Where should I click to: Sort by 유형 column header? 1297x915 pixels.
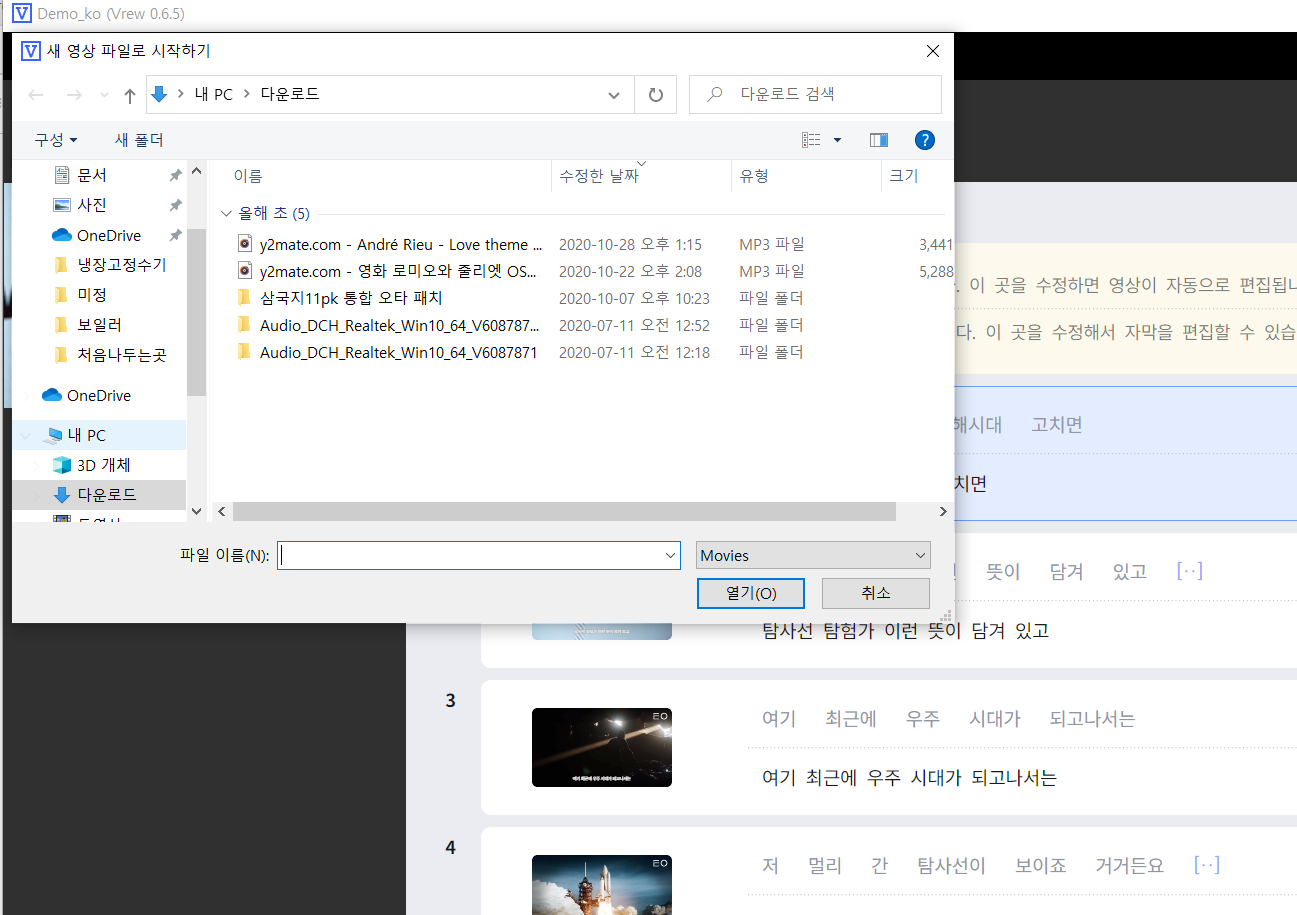pyautogui.click(x=754, y=176)
